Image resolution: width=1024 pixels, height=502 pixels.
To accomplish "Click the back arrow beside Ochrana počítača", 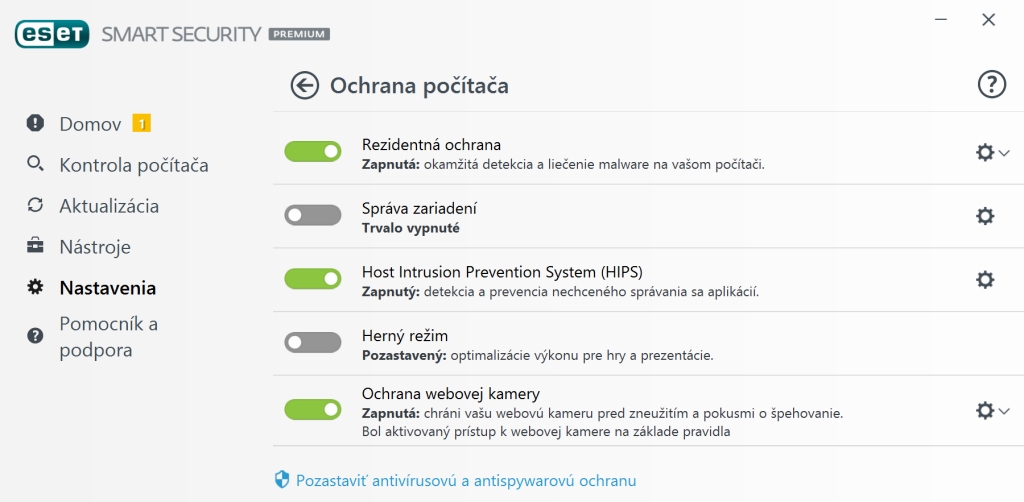I will [305, 85].
